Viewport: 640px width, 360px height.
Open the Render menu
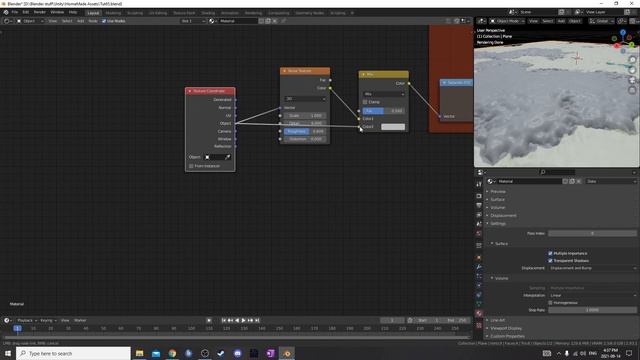tap(40, 12)
